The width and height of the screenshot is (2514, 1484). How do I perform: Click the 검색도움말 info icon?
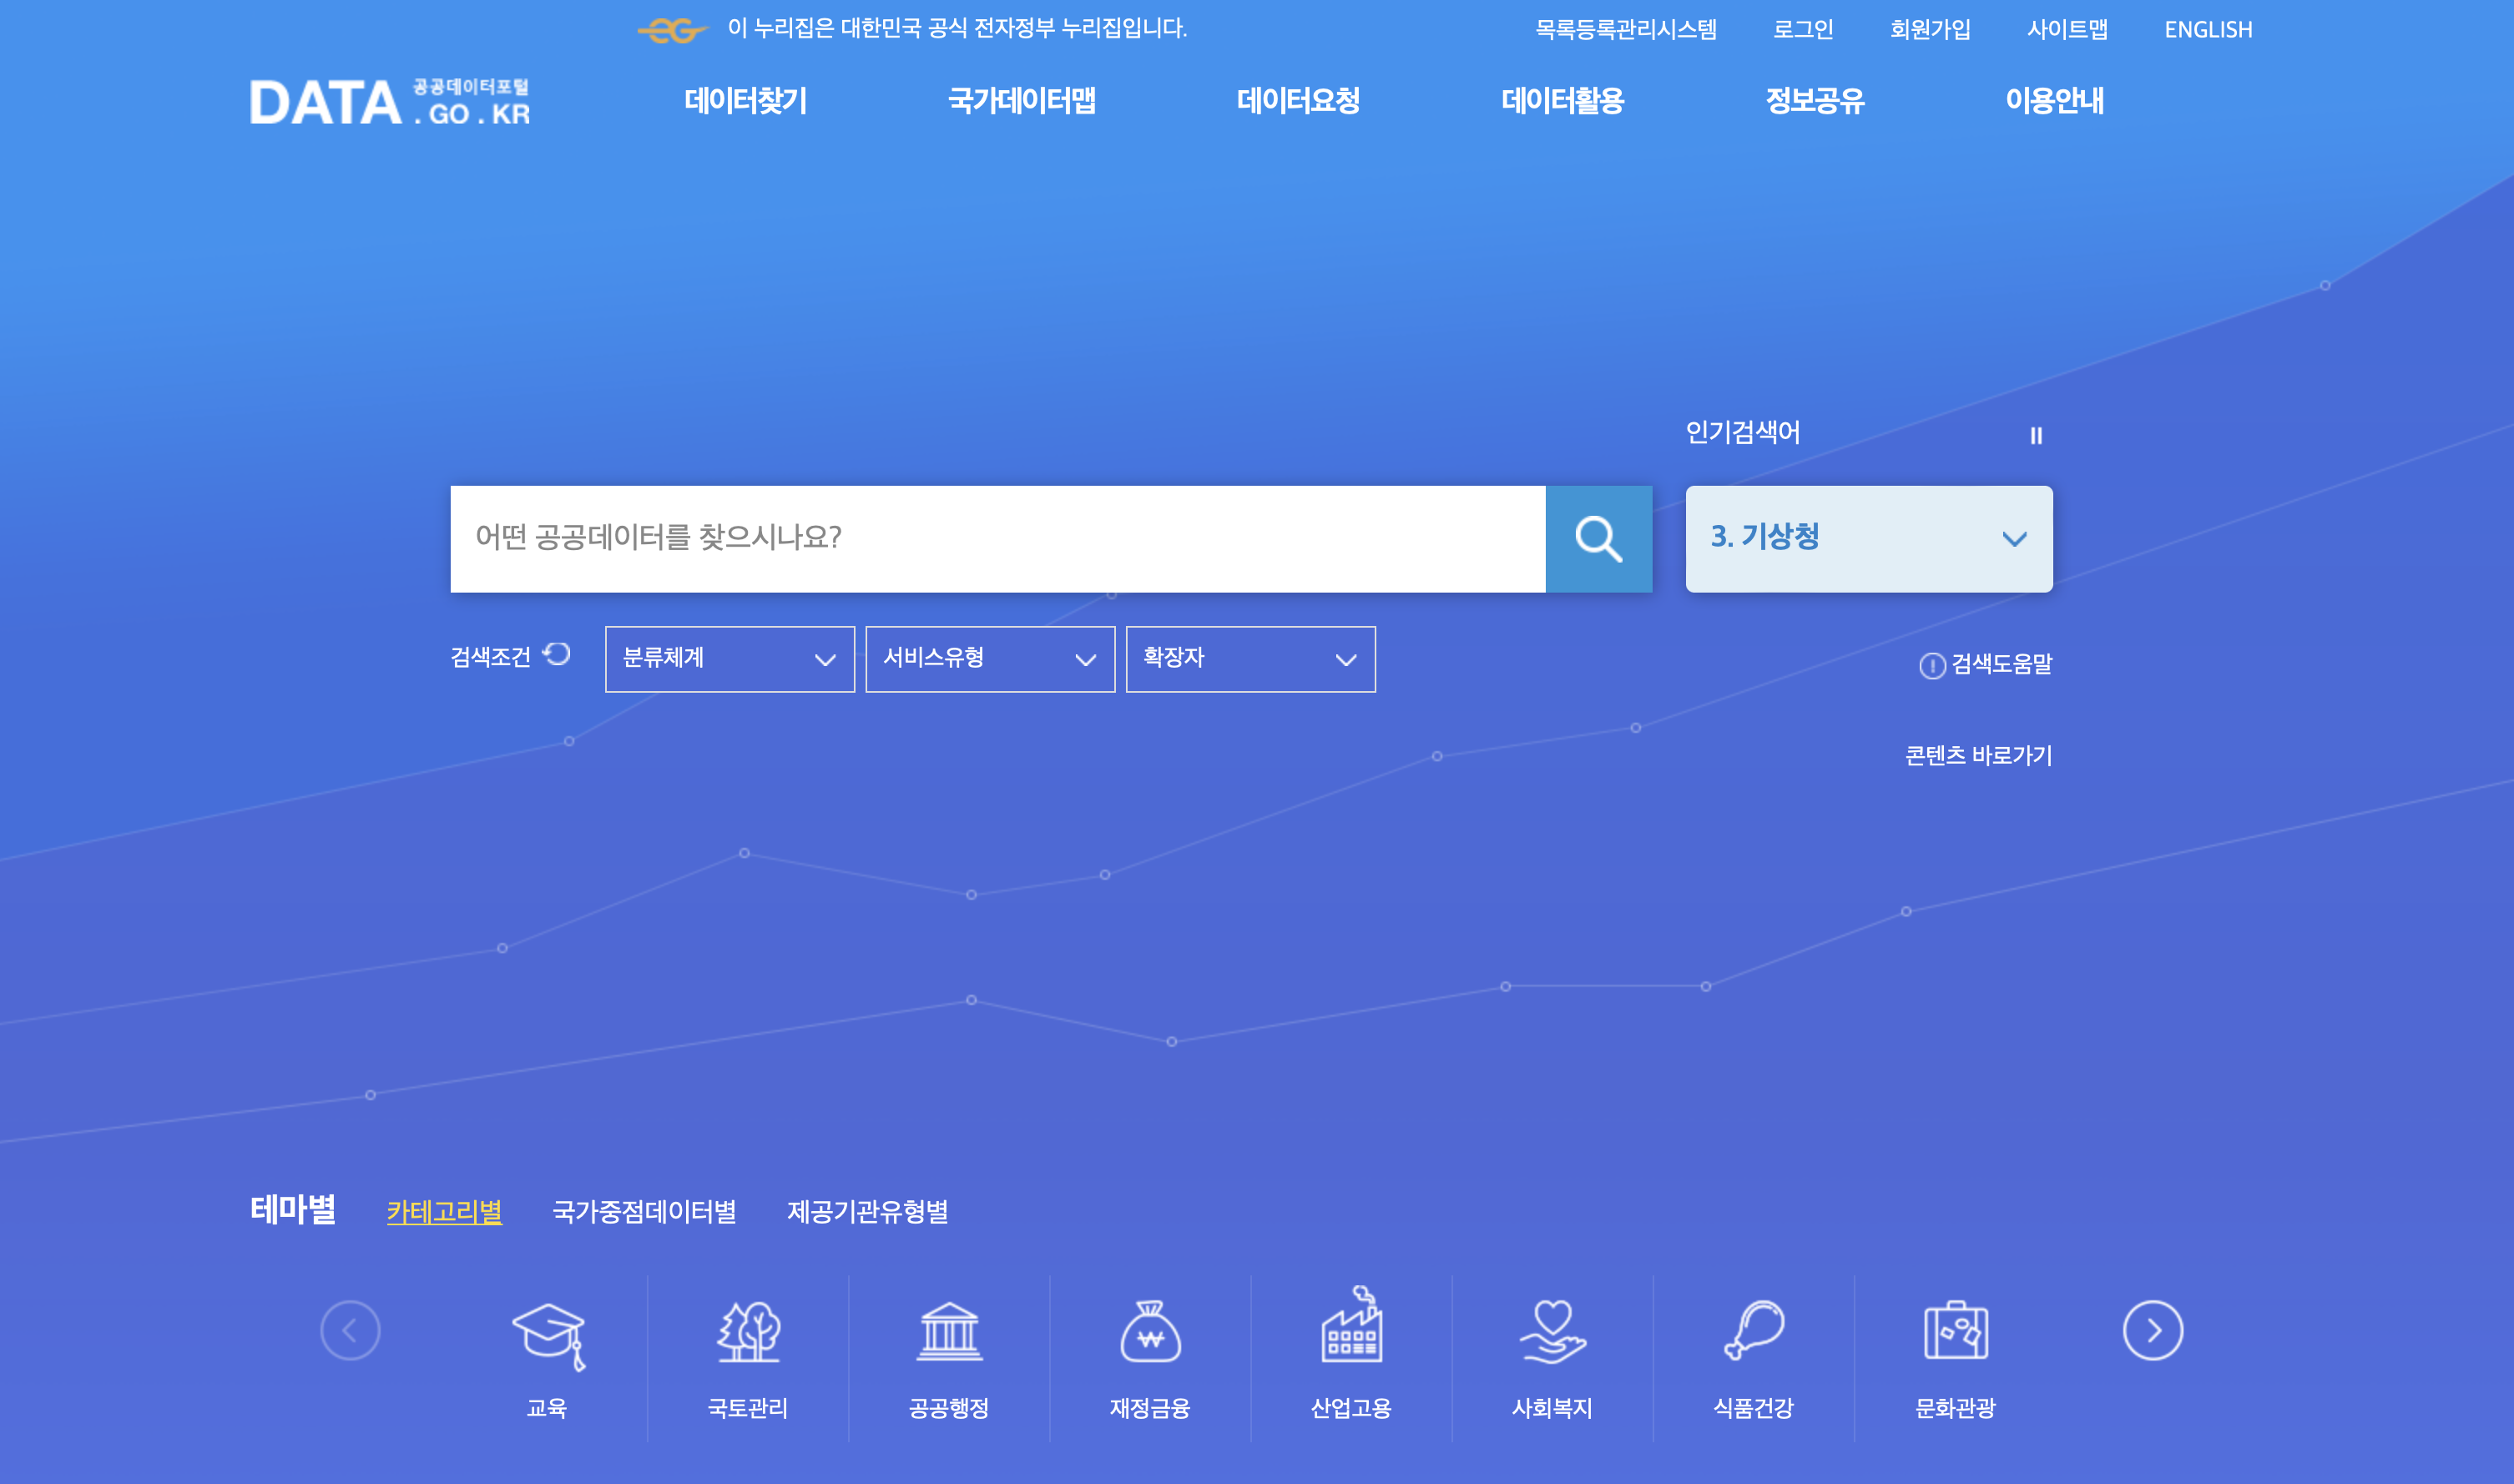coord(1932,665)
